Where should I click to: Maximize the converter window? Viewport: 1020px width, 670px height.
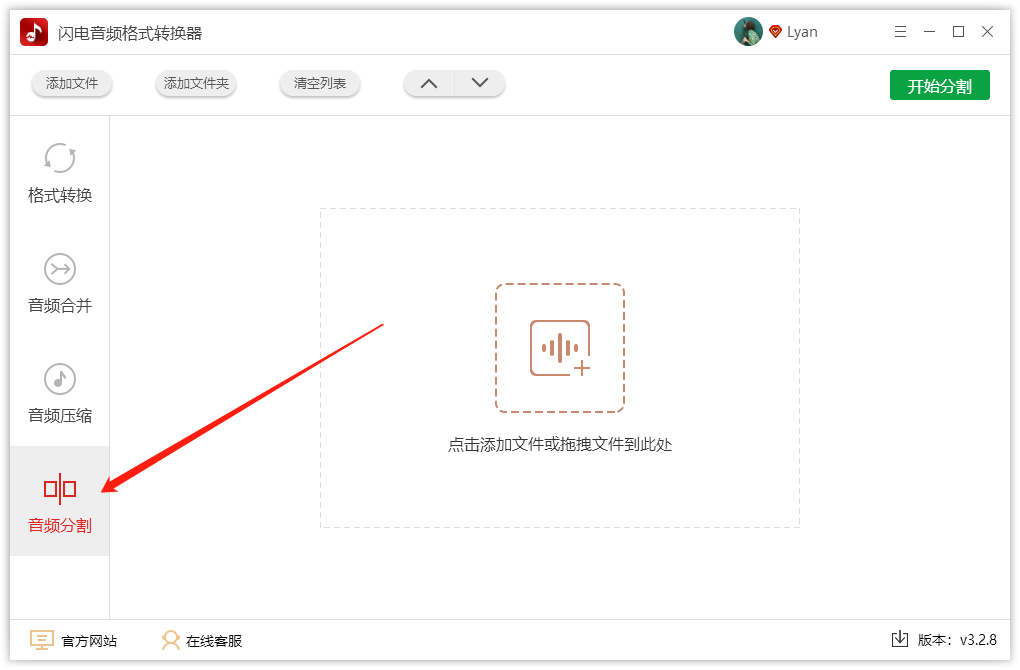[x=958, y=31]
